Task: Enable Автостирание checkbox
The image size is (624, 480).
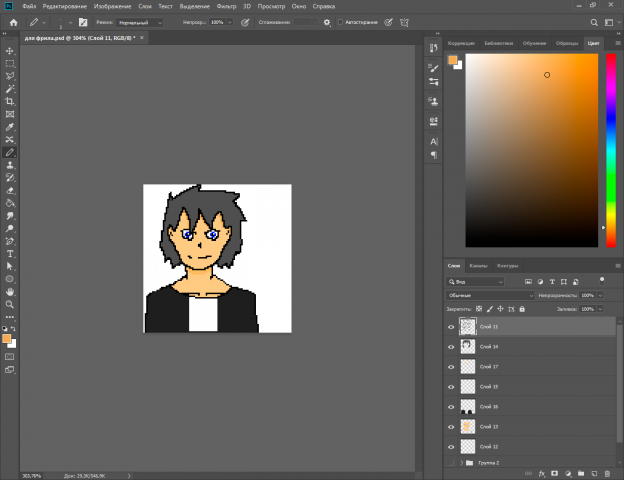Action: [340, 22]
